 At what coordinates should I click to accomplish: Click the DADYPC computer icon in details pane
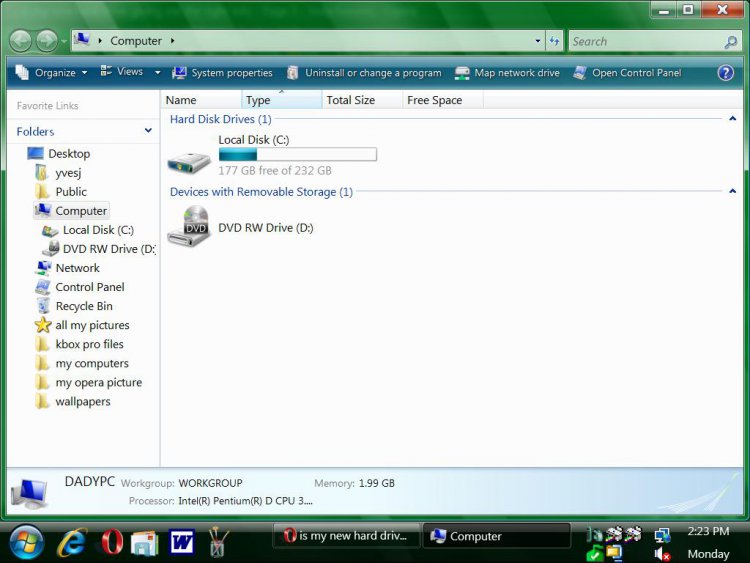point(30,492)
